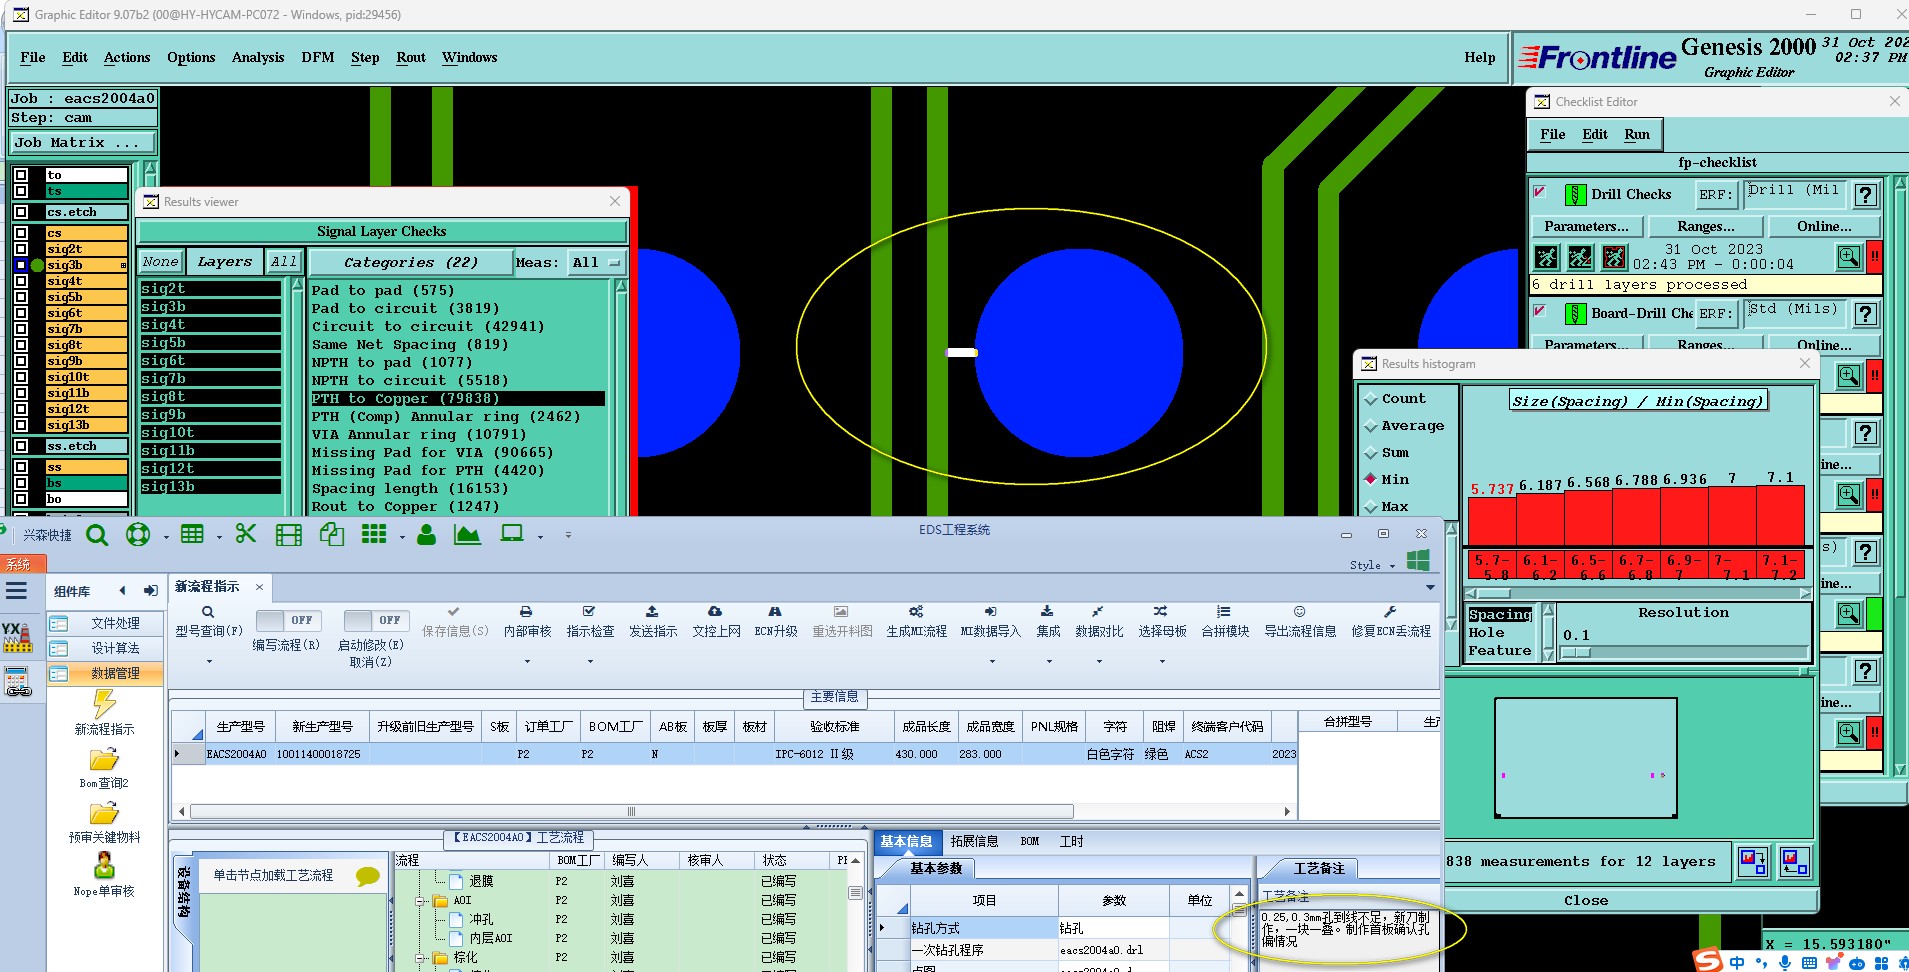This screenshot has height=972, width=1909.
Task: Toggle the Board-Drill Checks checkbox
Action: click(1540, 311)
